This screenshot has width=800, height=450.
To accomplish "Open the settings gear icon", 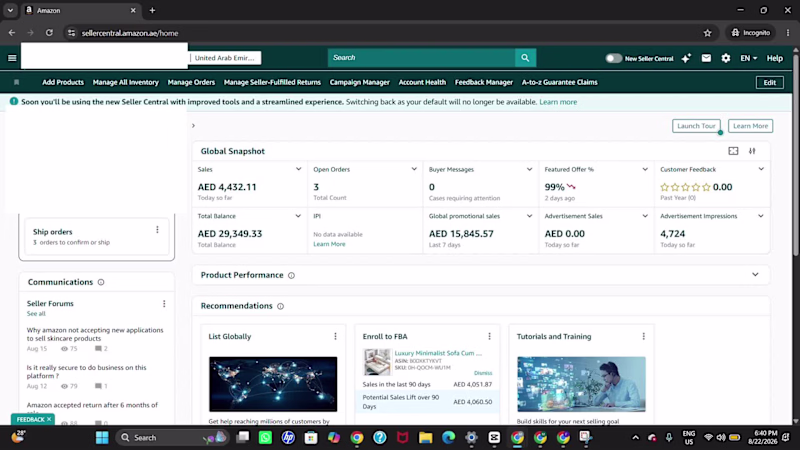I will [726, 58].
